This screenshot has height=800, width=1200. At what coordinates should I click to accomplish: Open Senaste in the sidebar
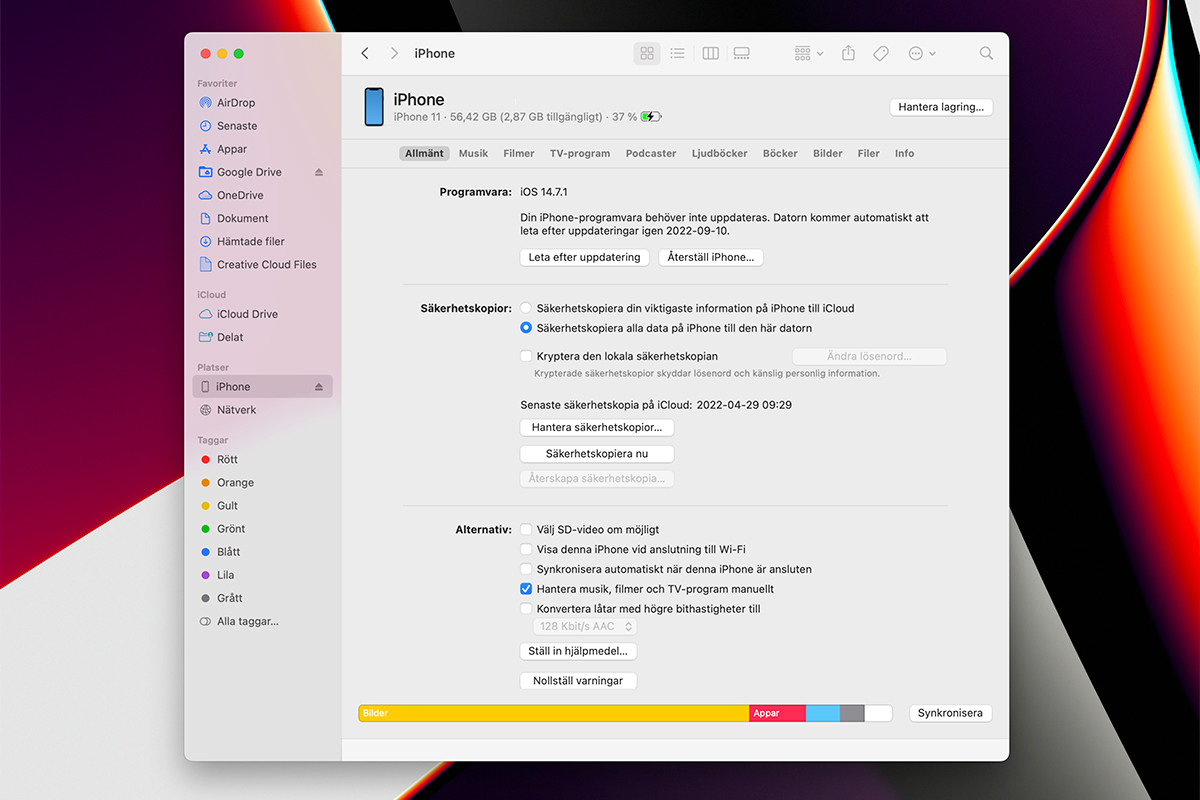(x=237, y=126)
